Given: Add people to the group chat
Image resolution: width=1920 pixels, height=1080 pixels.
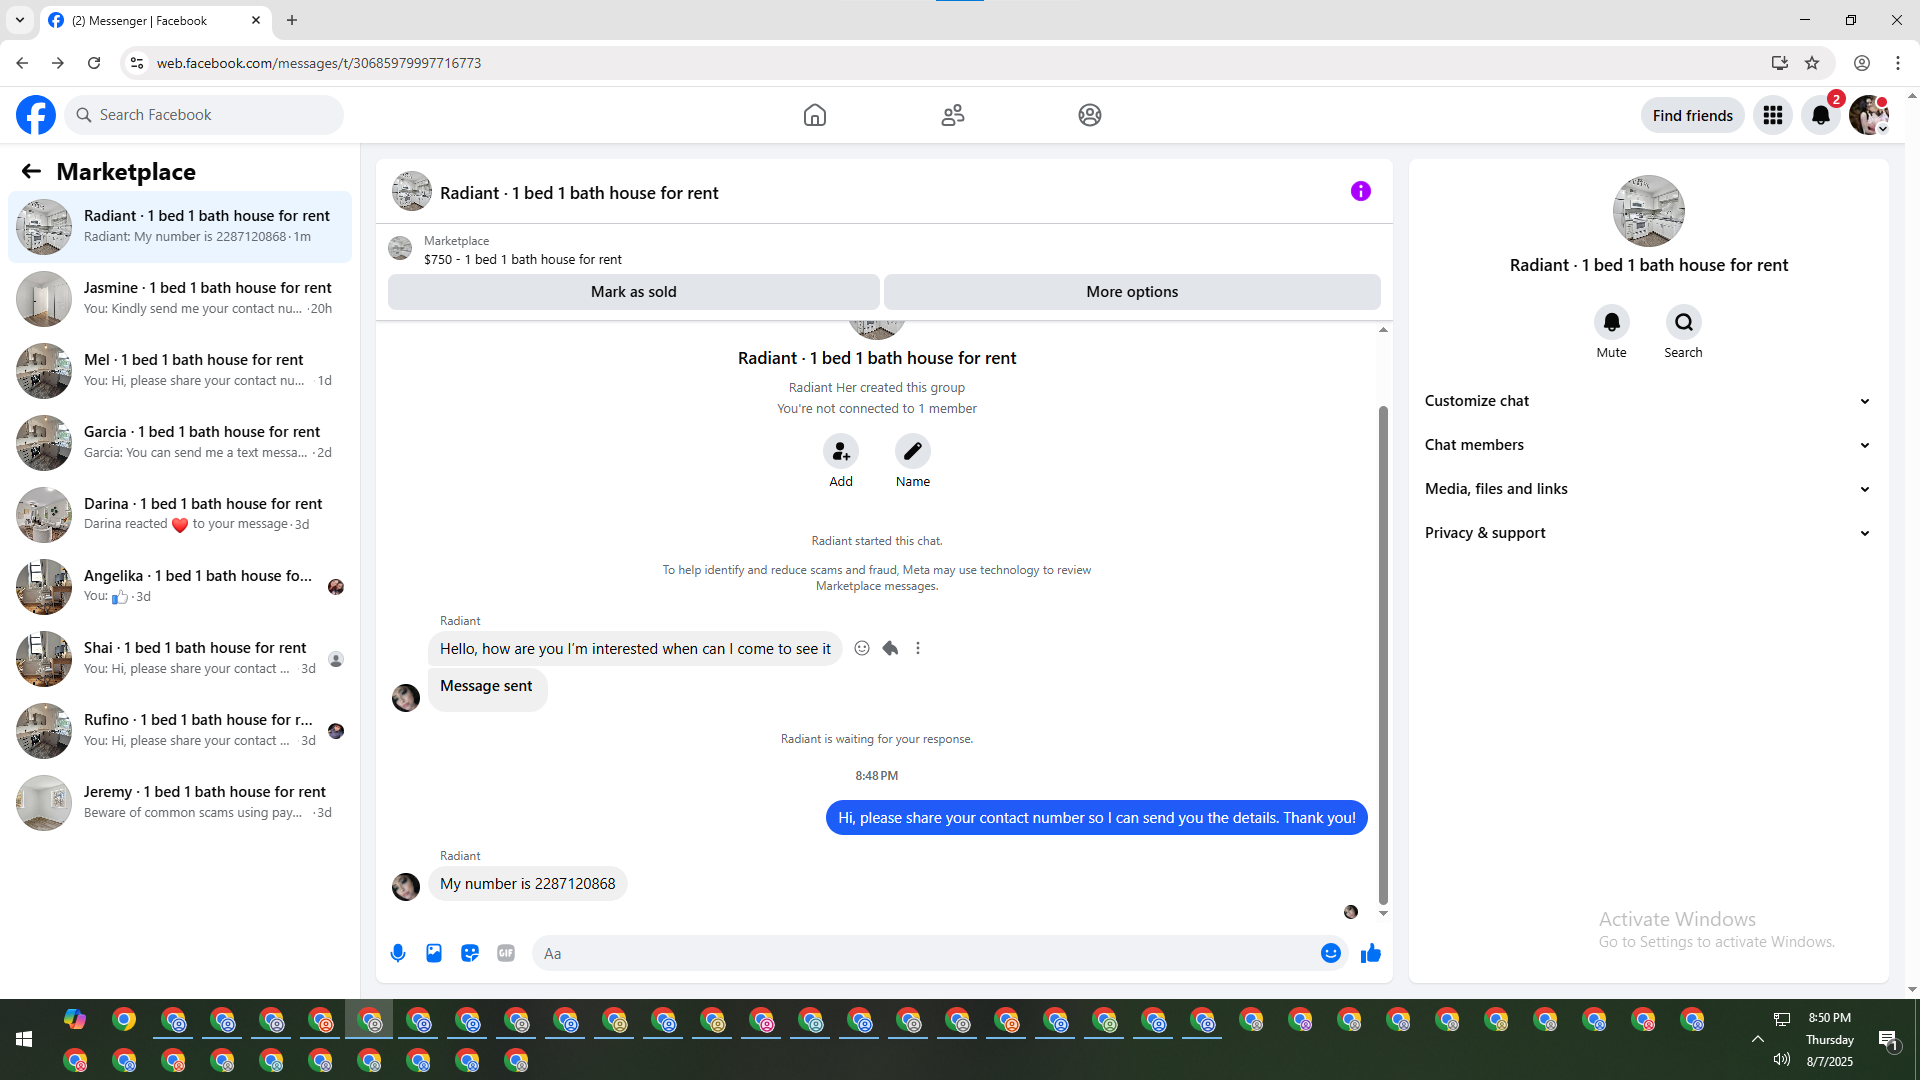Looking at the screenshot, I should click(841, 451).
